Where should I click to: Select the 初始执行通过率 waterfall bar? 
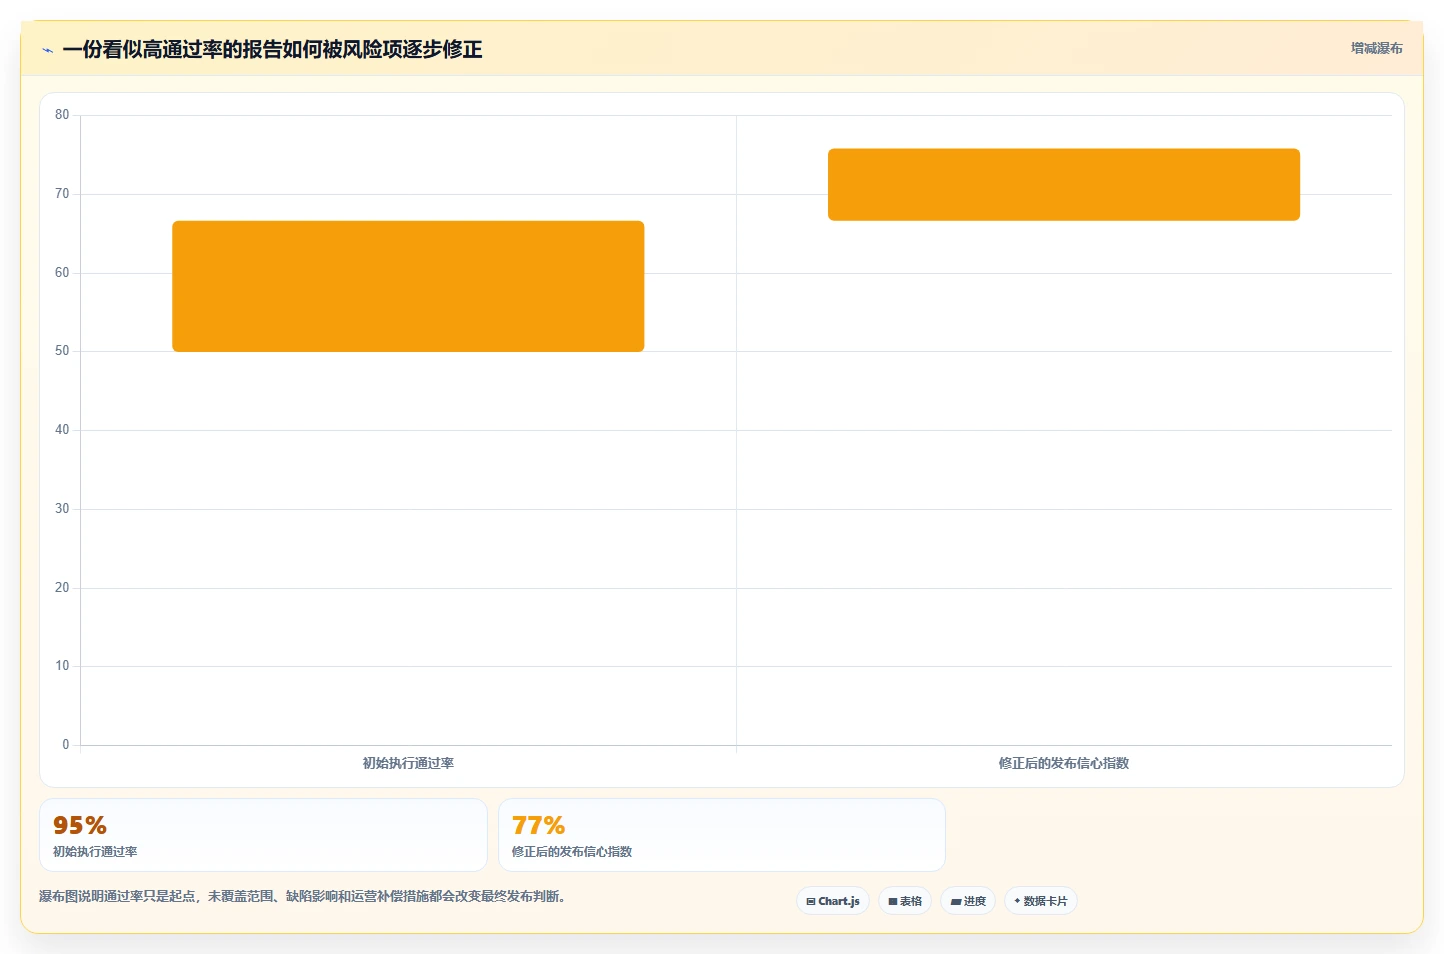click(408, 286)
